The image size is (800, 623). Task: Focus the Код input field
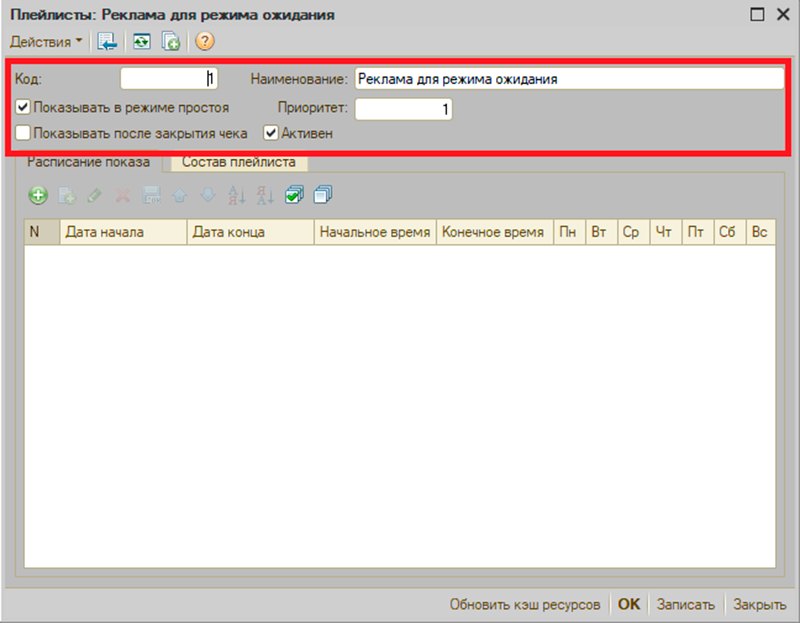tap(169, 79)
